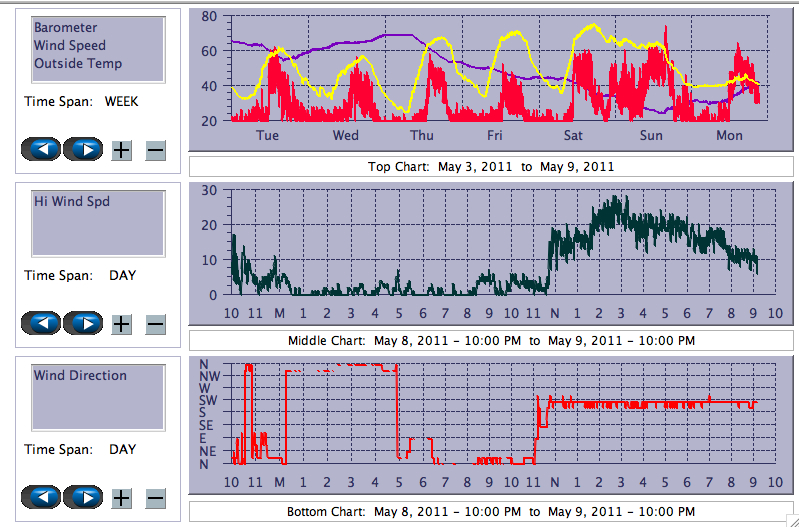Screen dimensions: 799x527
Task: Select Wind Speed in the top chart list
Action: click(x=69, y=45)
